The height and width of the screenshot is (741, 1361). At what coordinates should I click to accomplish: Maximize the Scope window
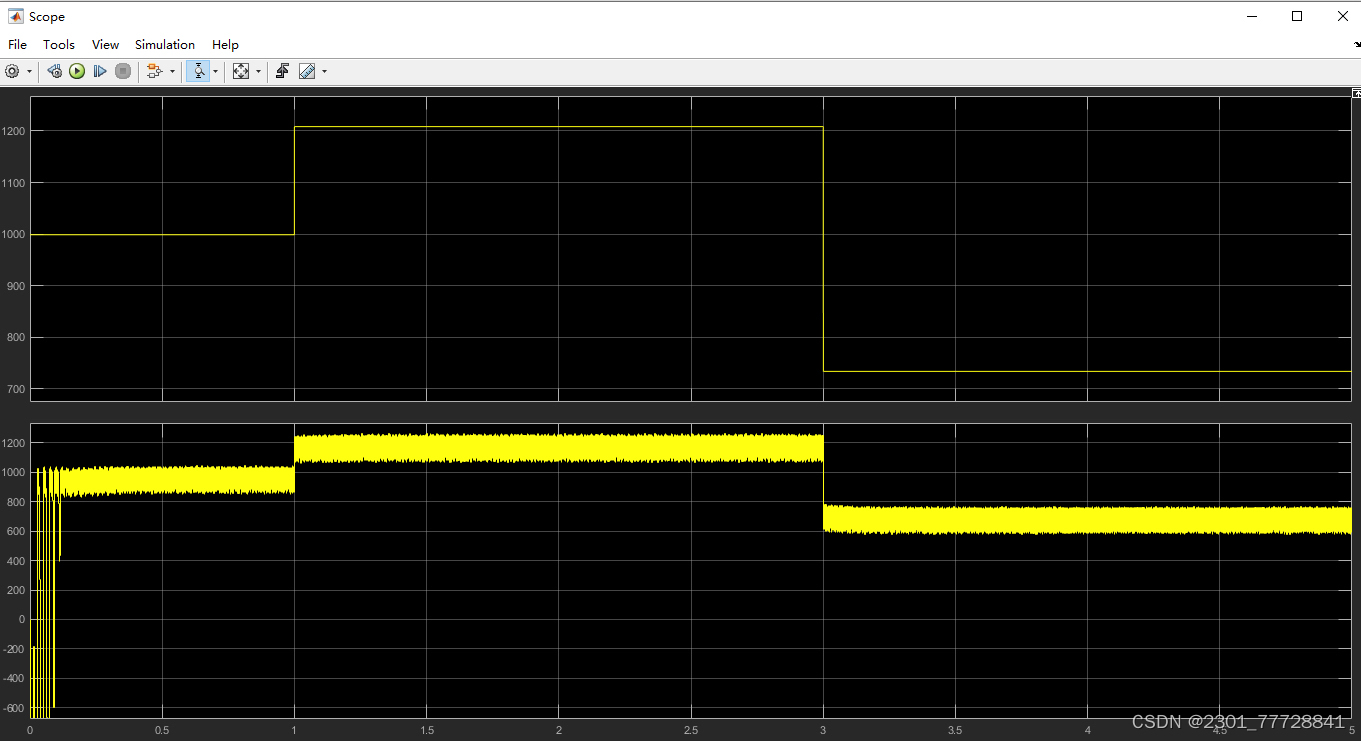[x=1297, y=16]
